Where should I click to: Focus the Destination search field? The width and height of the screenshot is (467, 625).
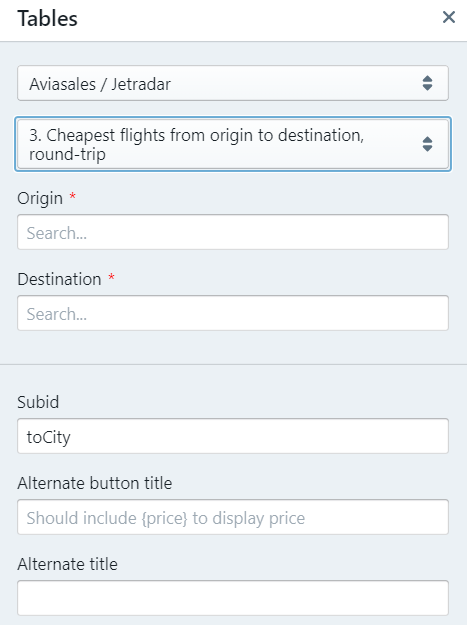pyautogui.click(x=233, y=313)
